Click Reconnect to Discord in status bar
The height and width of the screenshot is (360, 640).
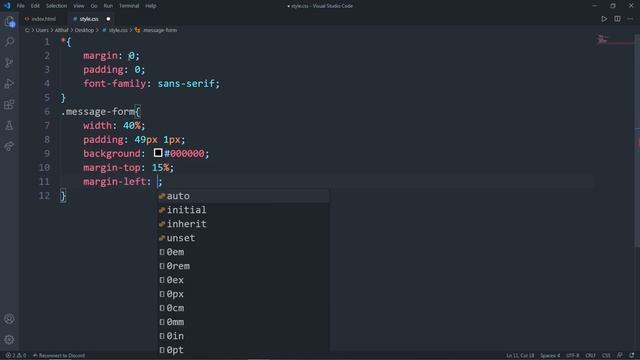59,356
